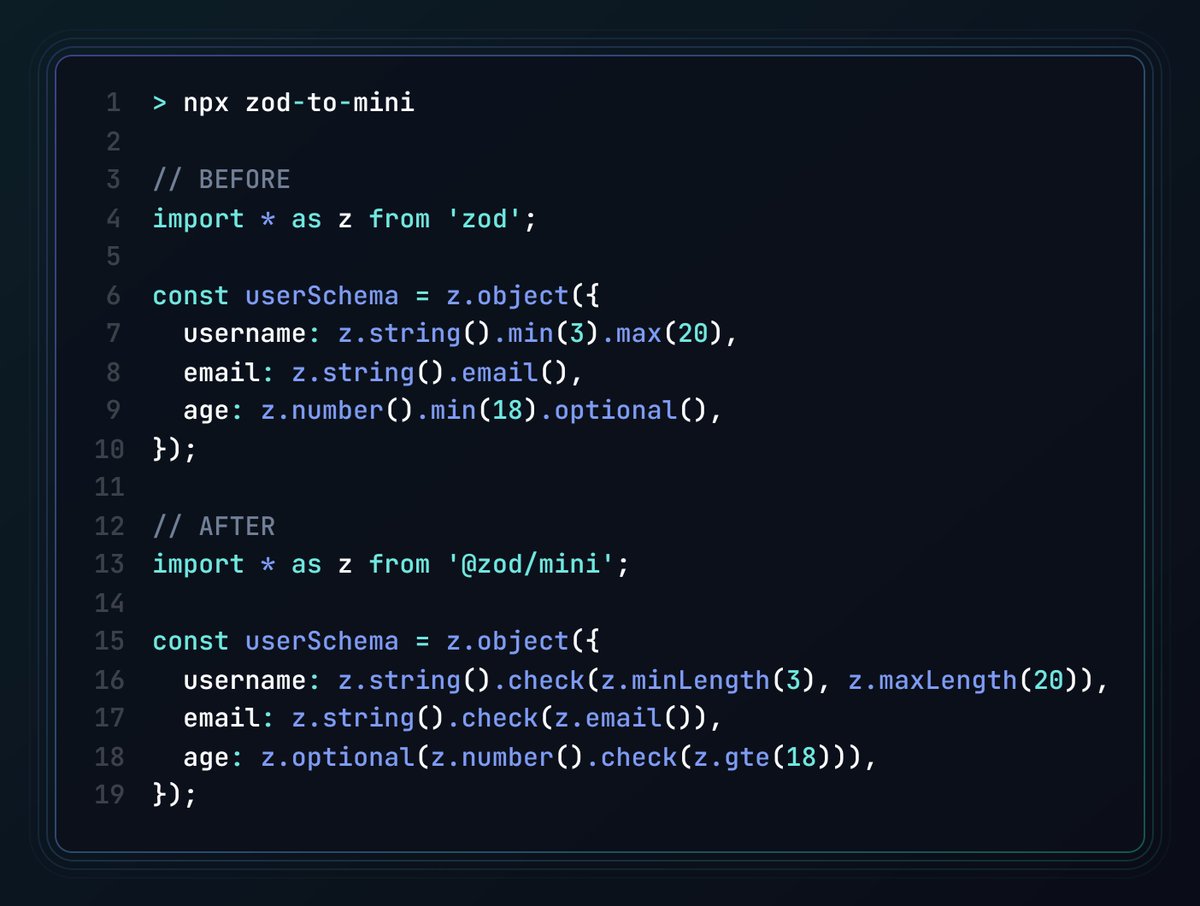
Task: Click the 'z.string().min(3).max(20)' username line
Action: 459,334
